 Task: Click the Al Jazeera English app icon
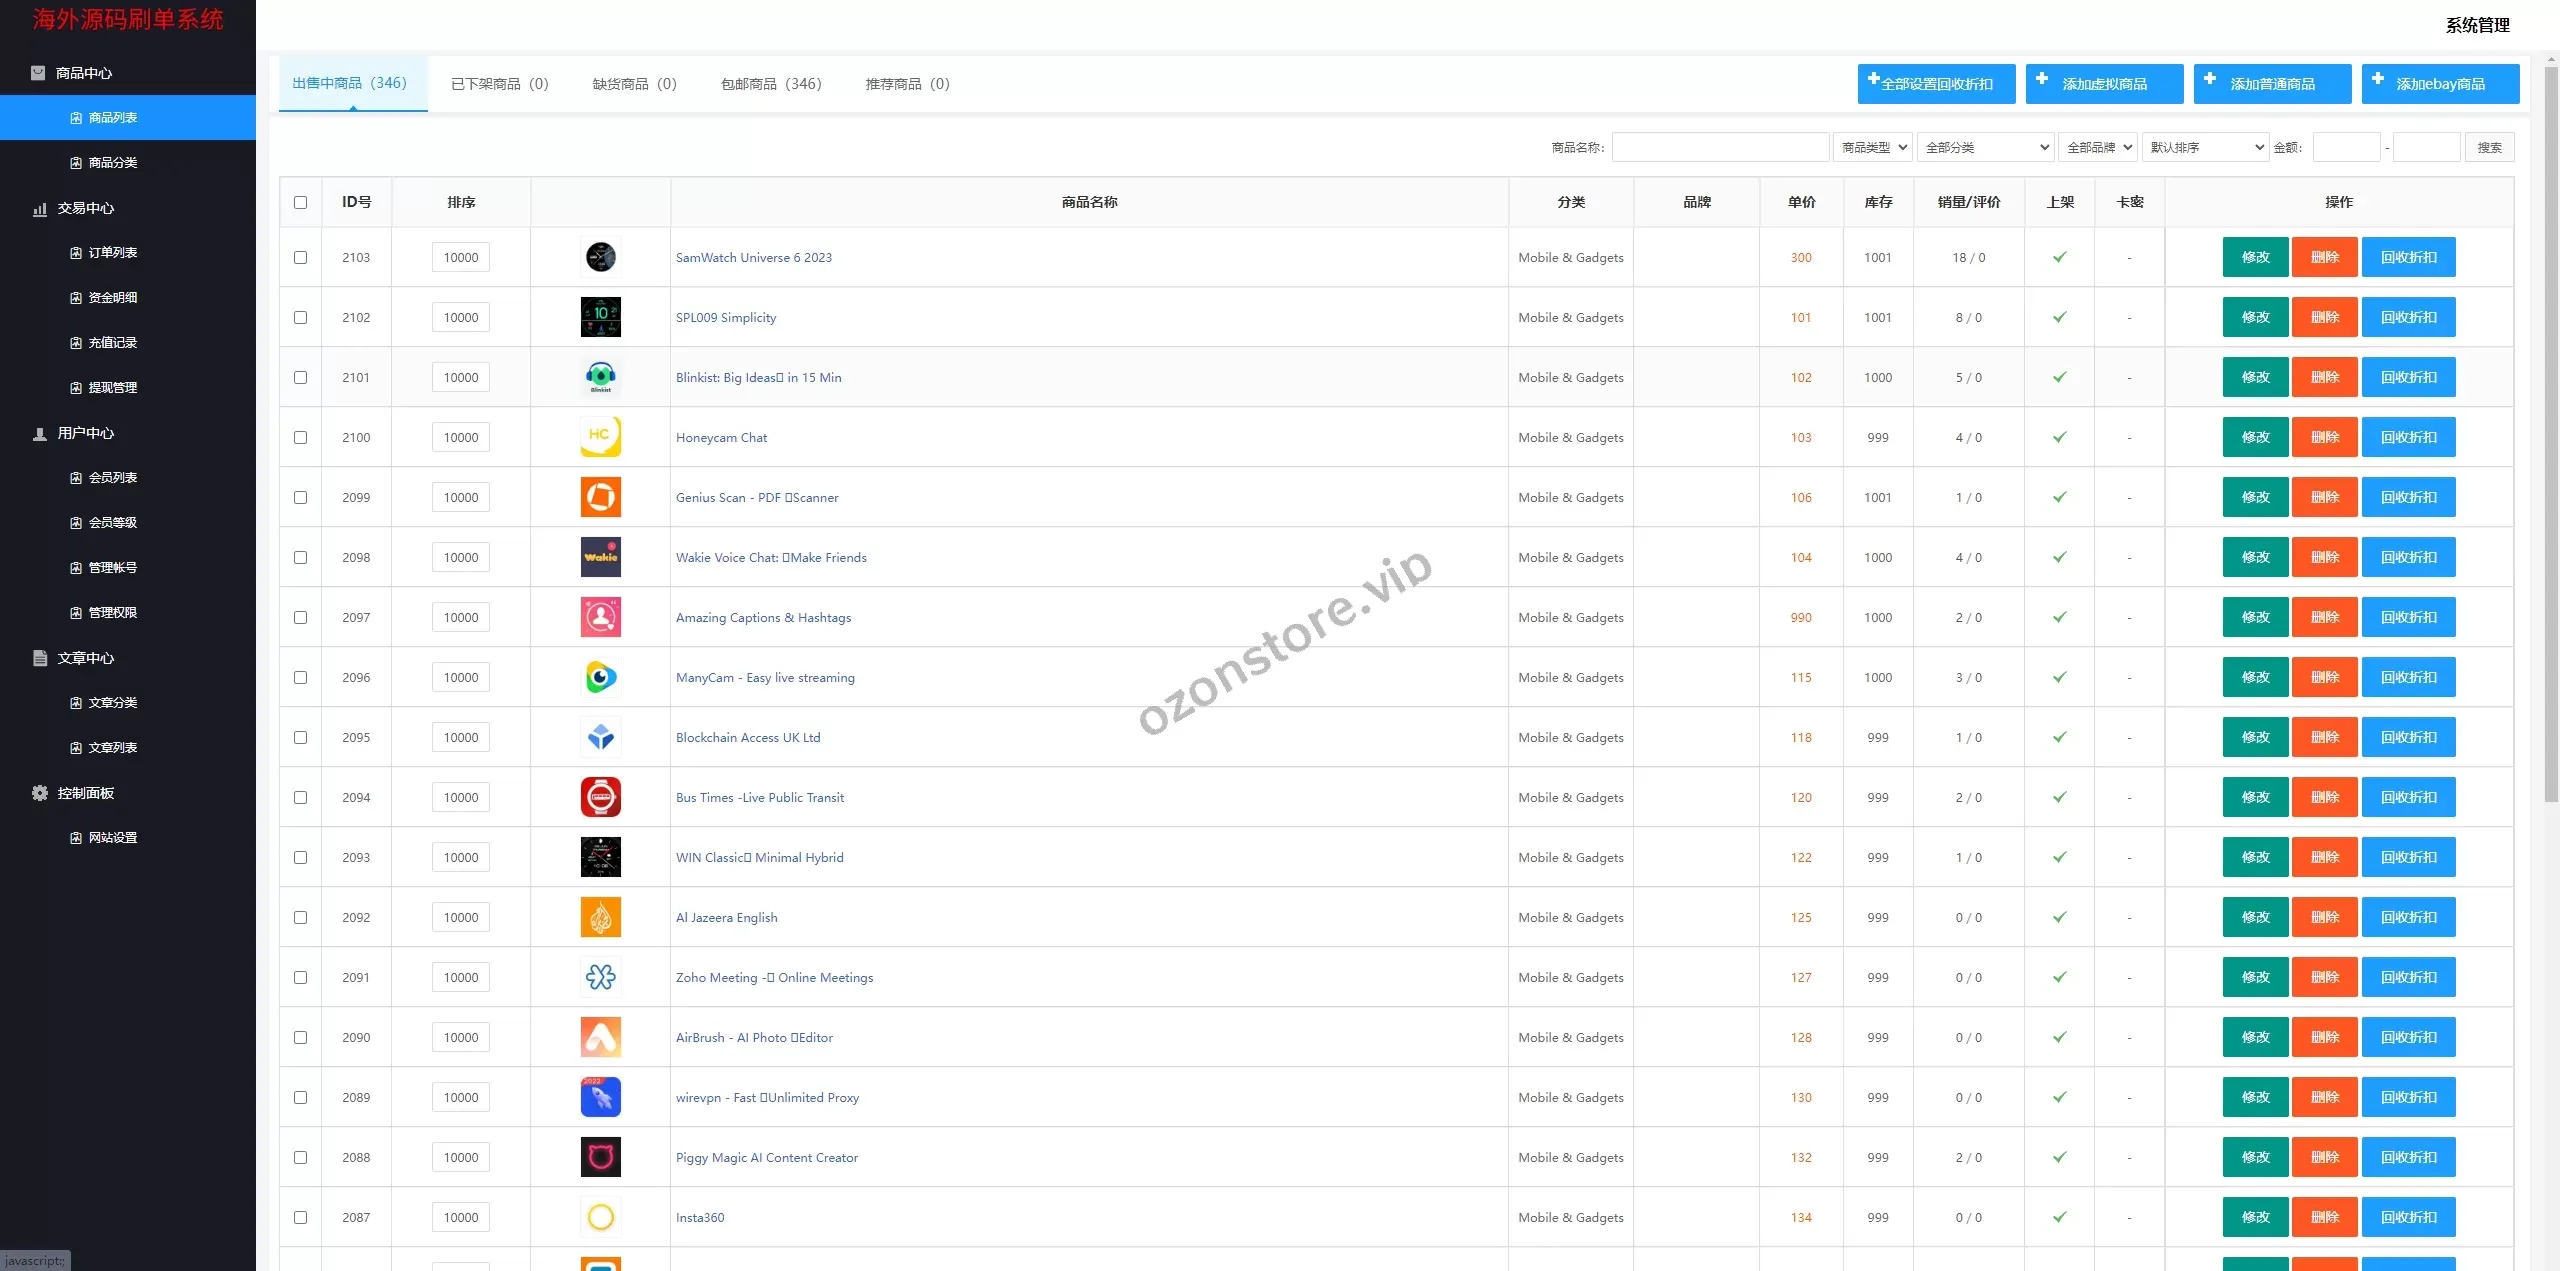(x=600, y=917)
